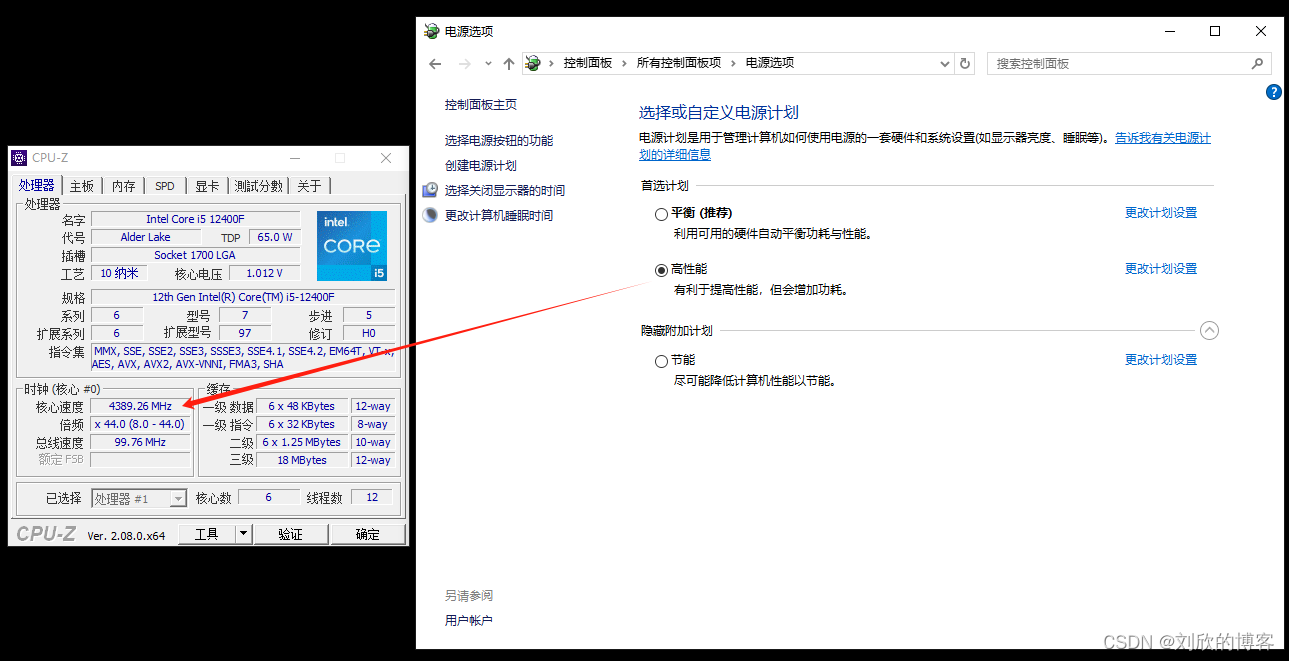The width and height of the screenshot is (1289, 661).
Task: Expand chevron after 所有控制面板项 breadcrumb
Action: [x=734, y=63]
